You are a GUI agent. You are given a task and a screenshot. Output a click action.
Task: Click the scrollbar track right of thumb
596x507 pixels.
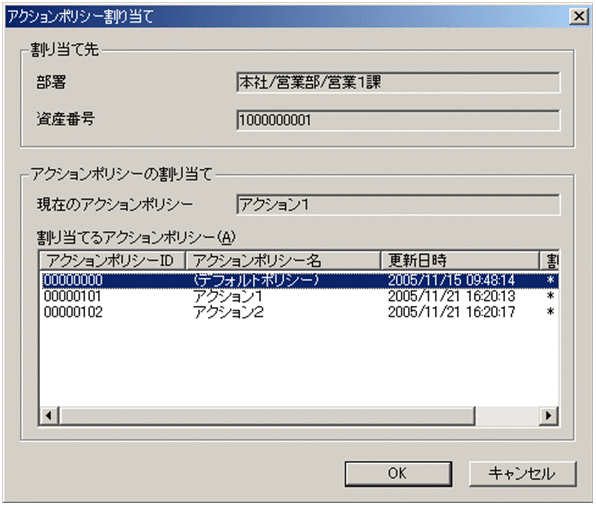coord(507,415)
